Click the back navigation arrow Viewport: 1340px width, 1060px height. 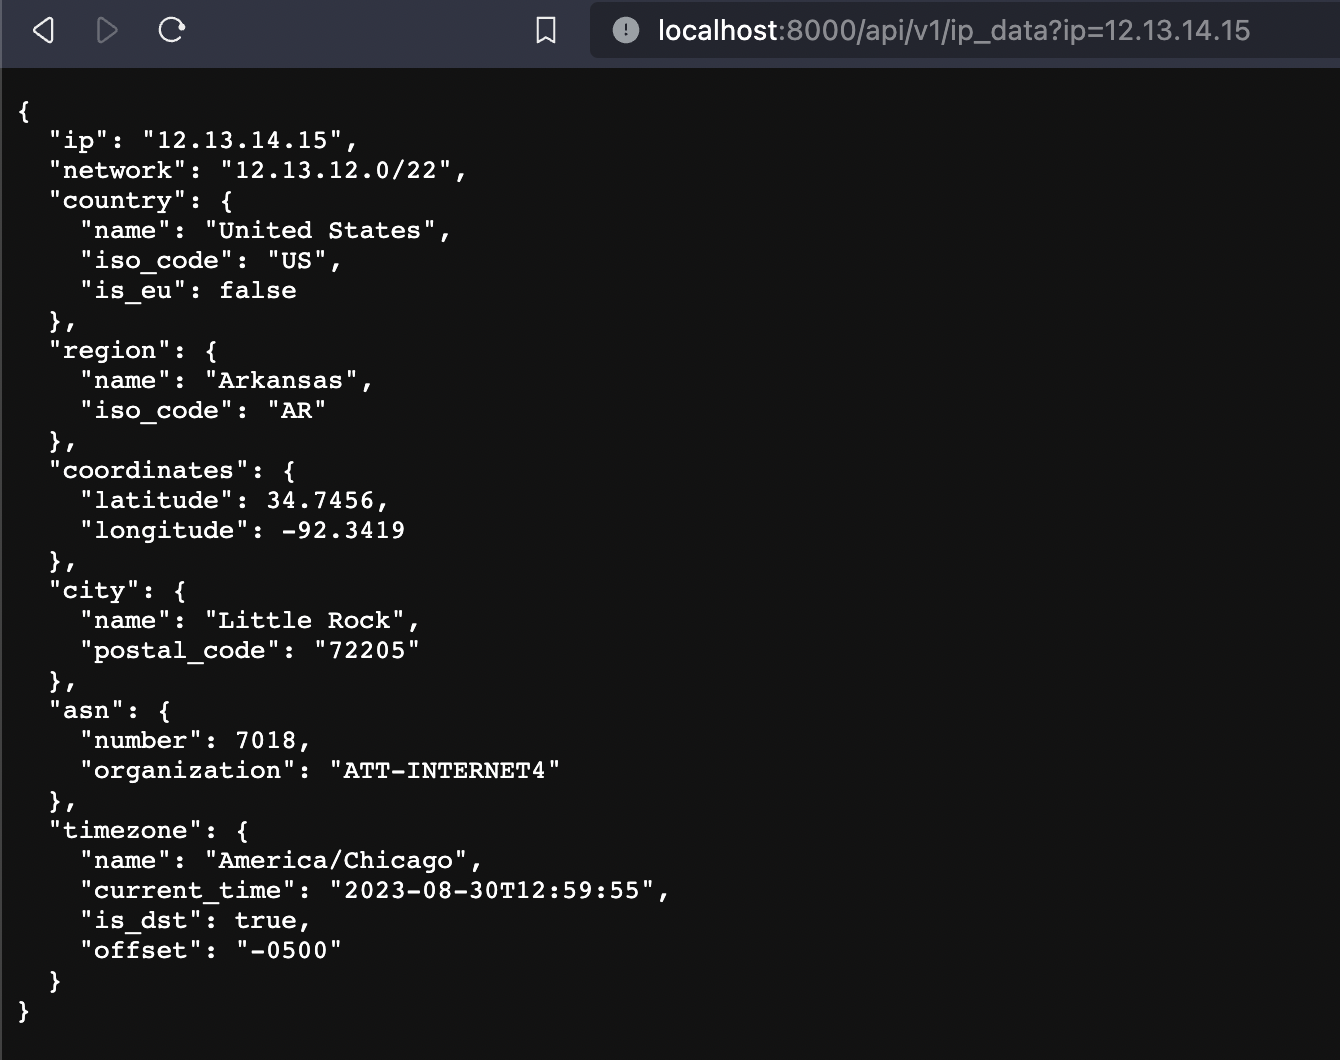pyautogui.click(x=42, y=31)
